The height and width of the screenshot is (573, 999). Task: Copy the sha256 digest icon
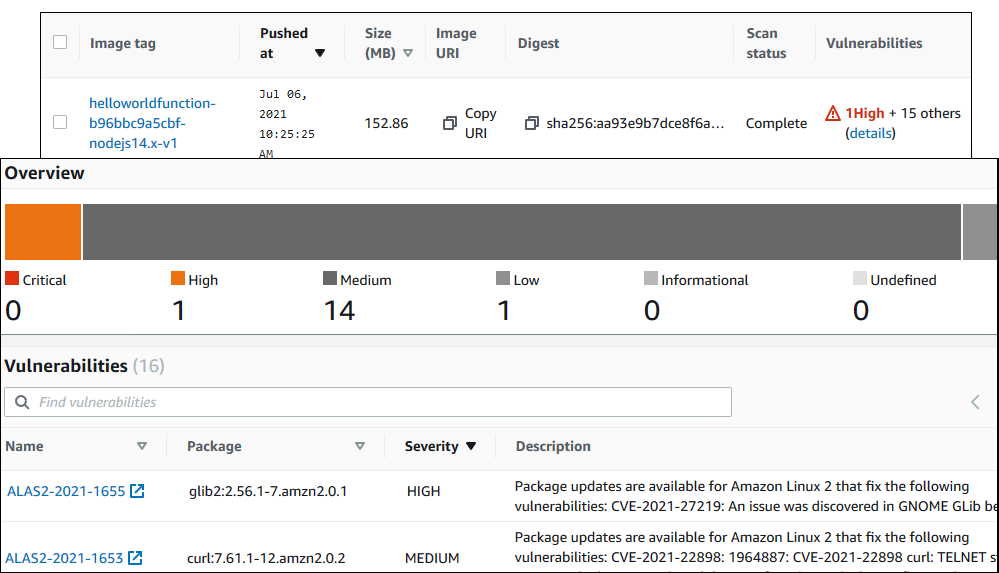click(x=531, y=123)
